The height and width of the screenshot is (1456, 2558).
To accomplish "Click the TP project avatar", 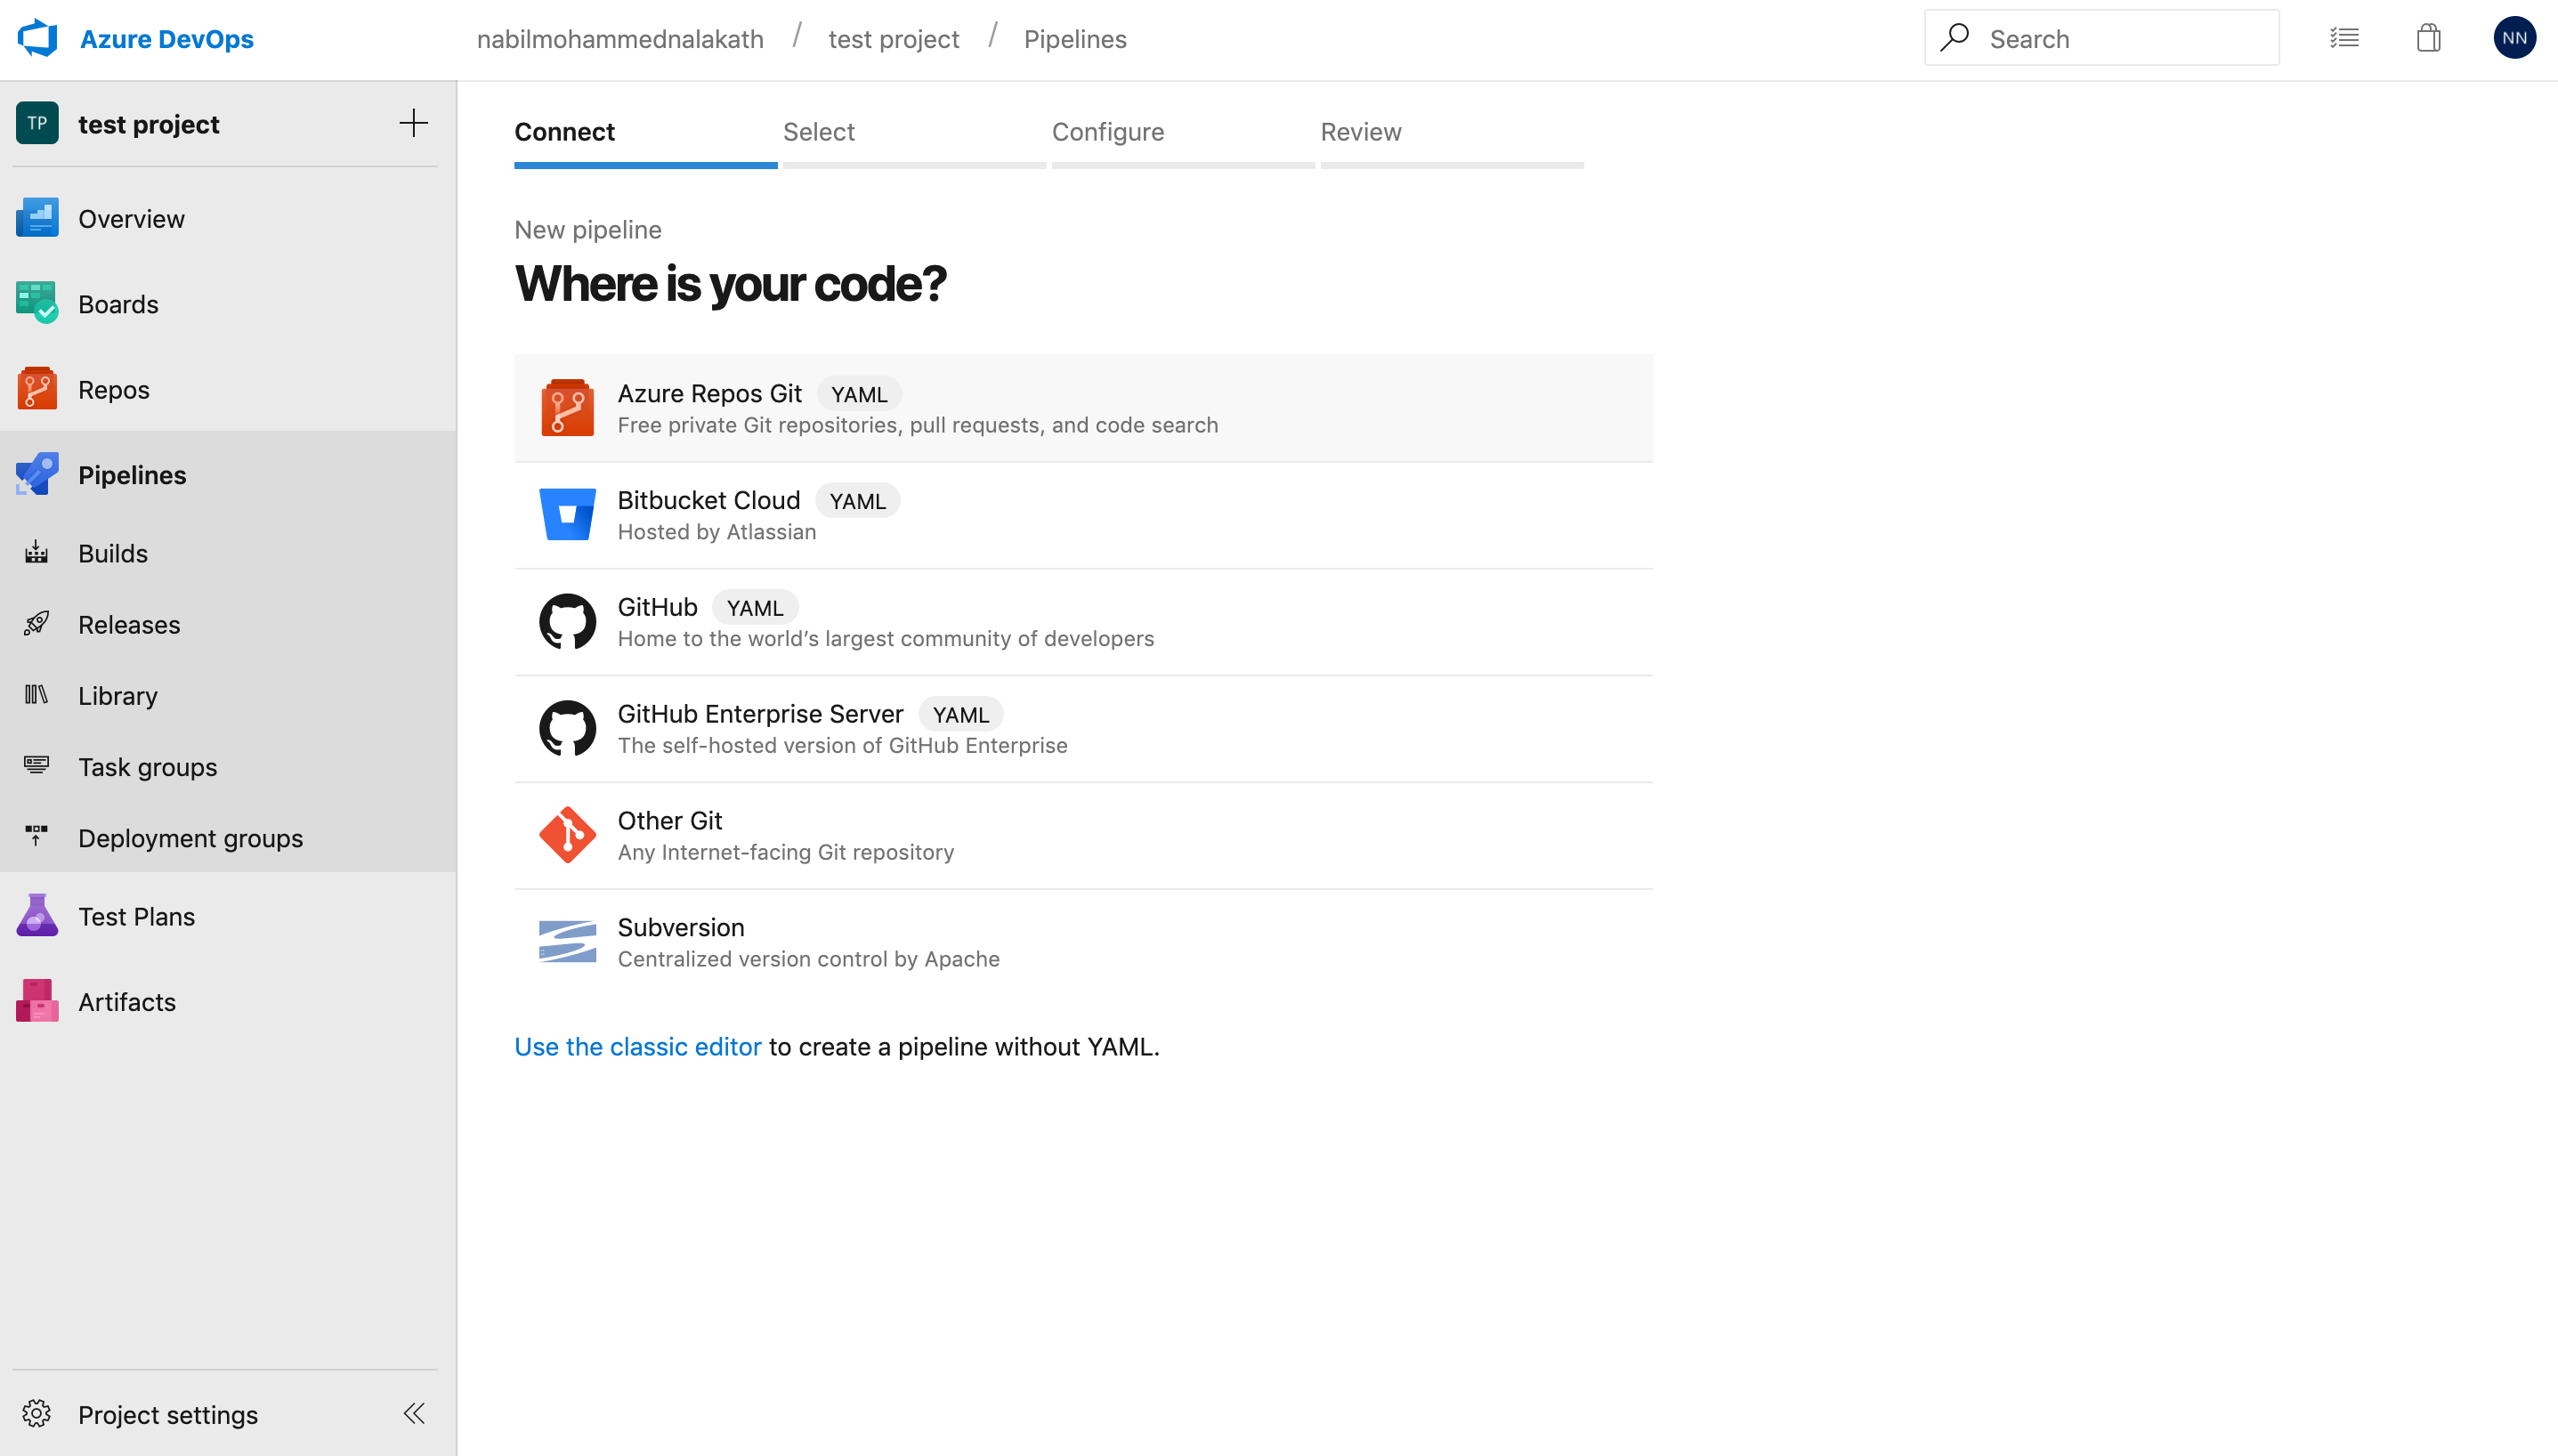I will 37,123.
